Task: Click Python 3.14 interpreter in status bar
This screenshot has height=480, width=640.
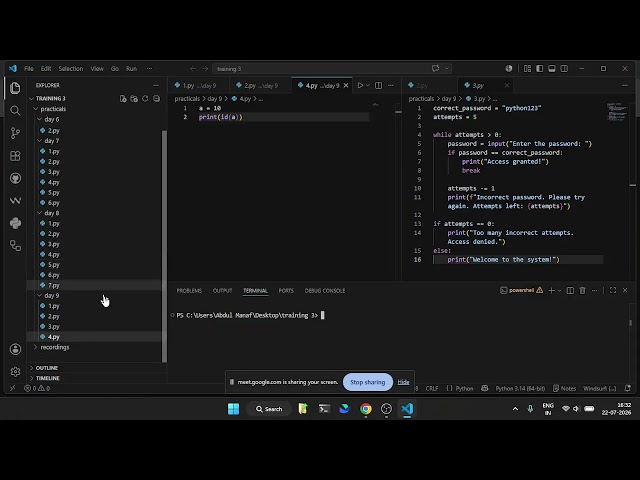Action: click(520, 388)
